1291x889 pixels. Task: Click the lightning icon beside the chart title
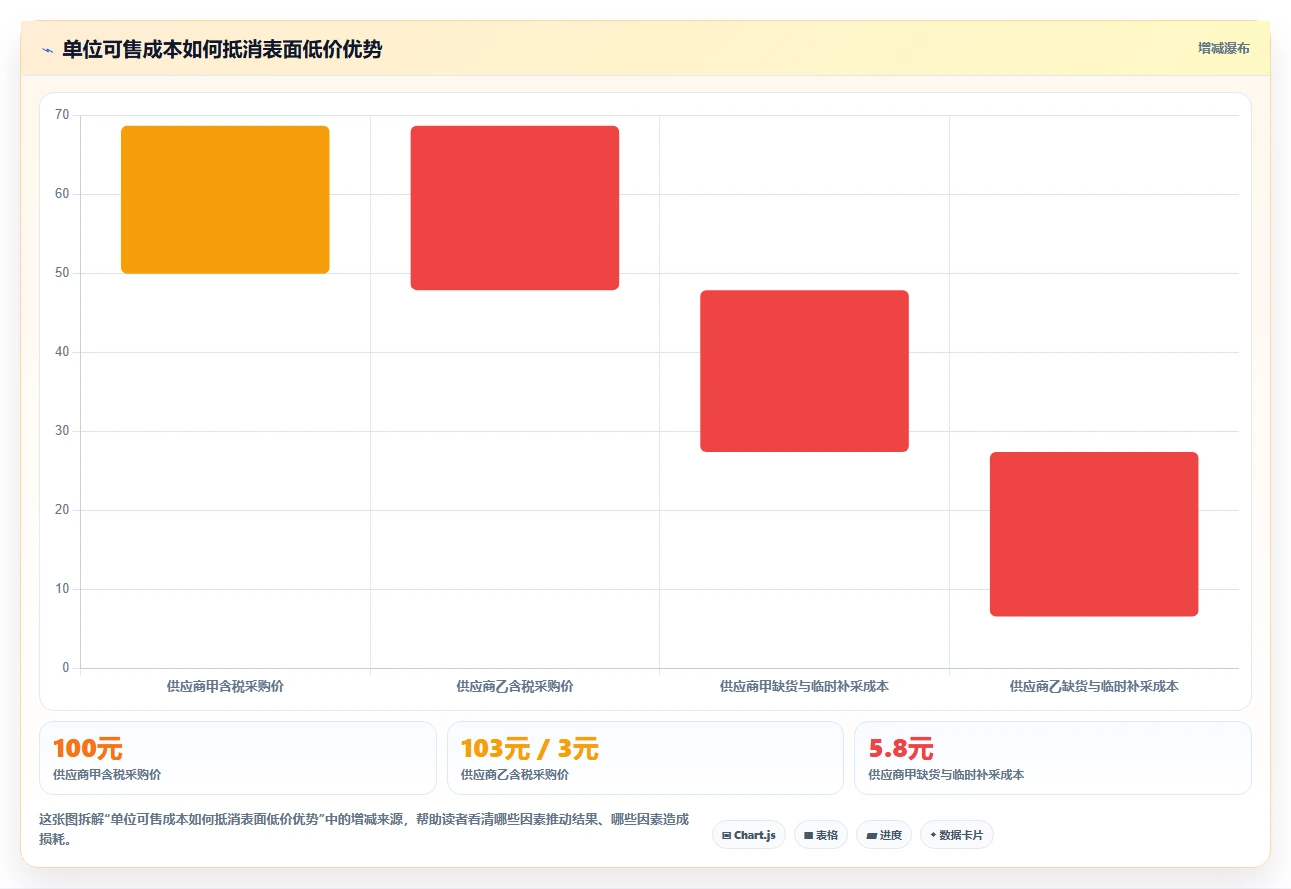(x=47, y=50)
